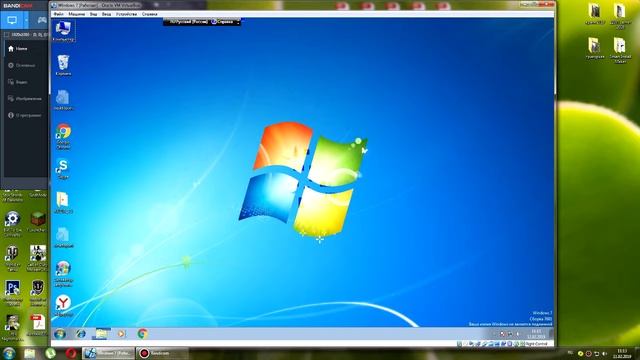The image size is (640, 360).
Task: Open the Ввод menu in VirtualBox
Action: pos(106,14)
